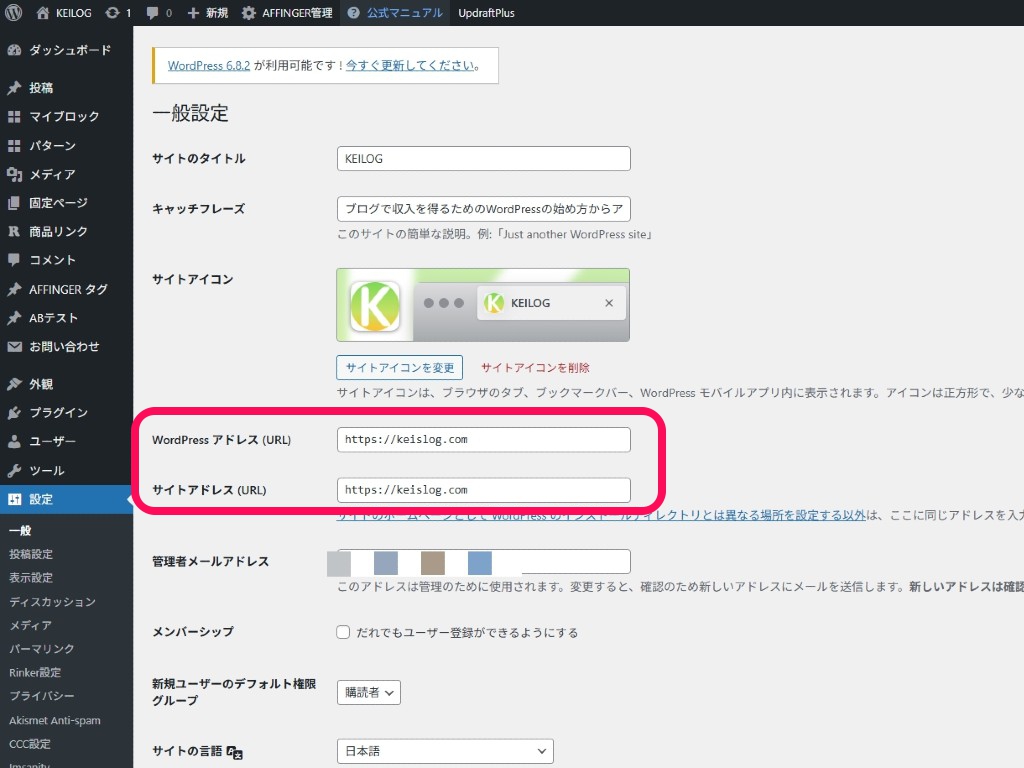Click the pin icon next to 投稿
This screenshot has width=1024, height=768.
14,88
